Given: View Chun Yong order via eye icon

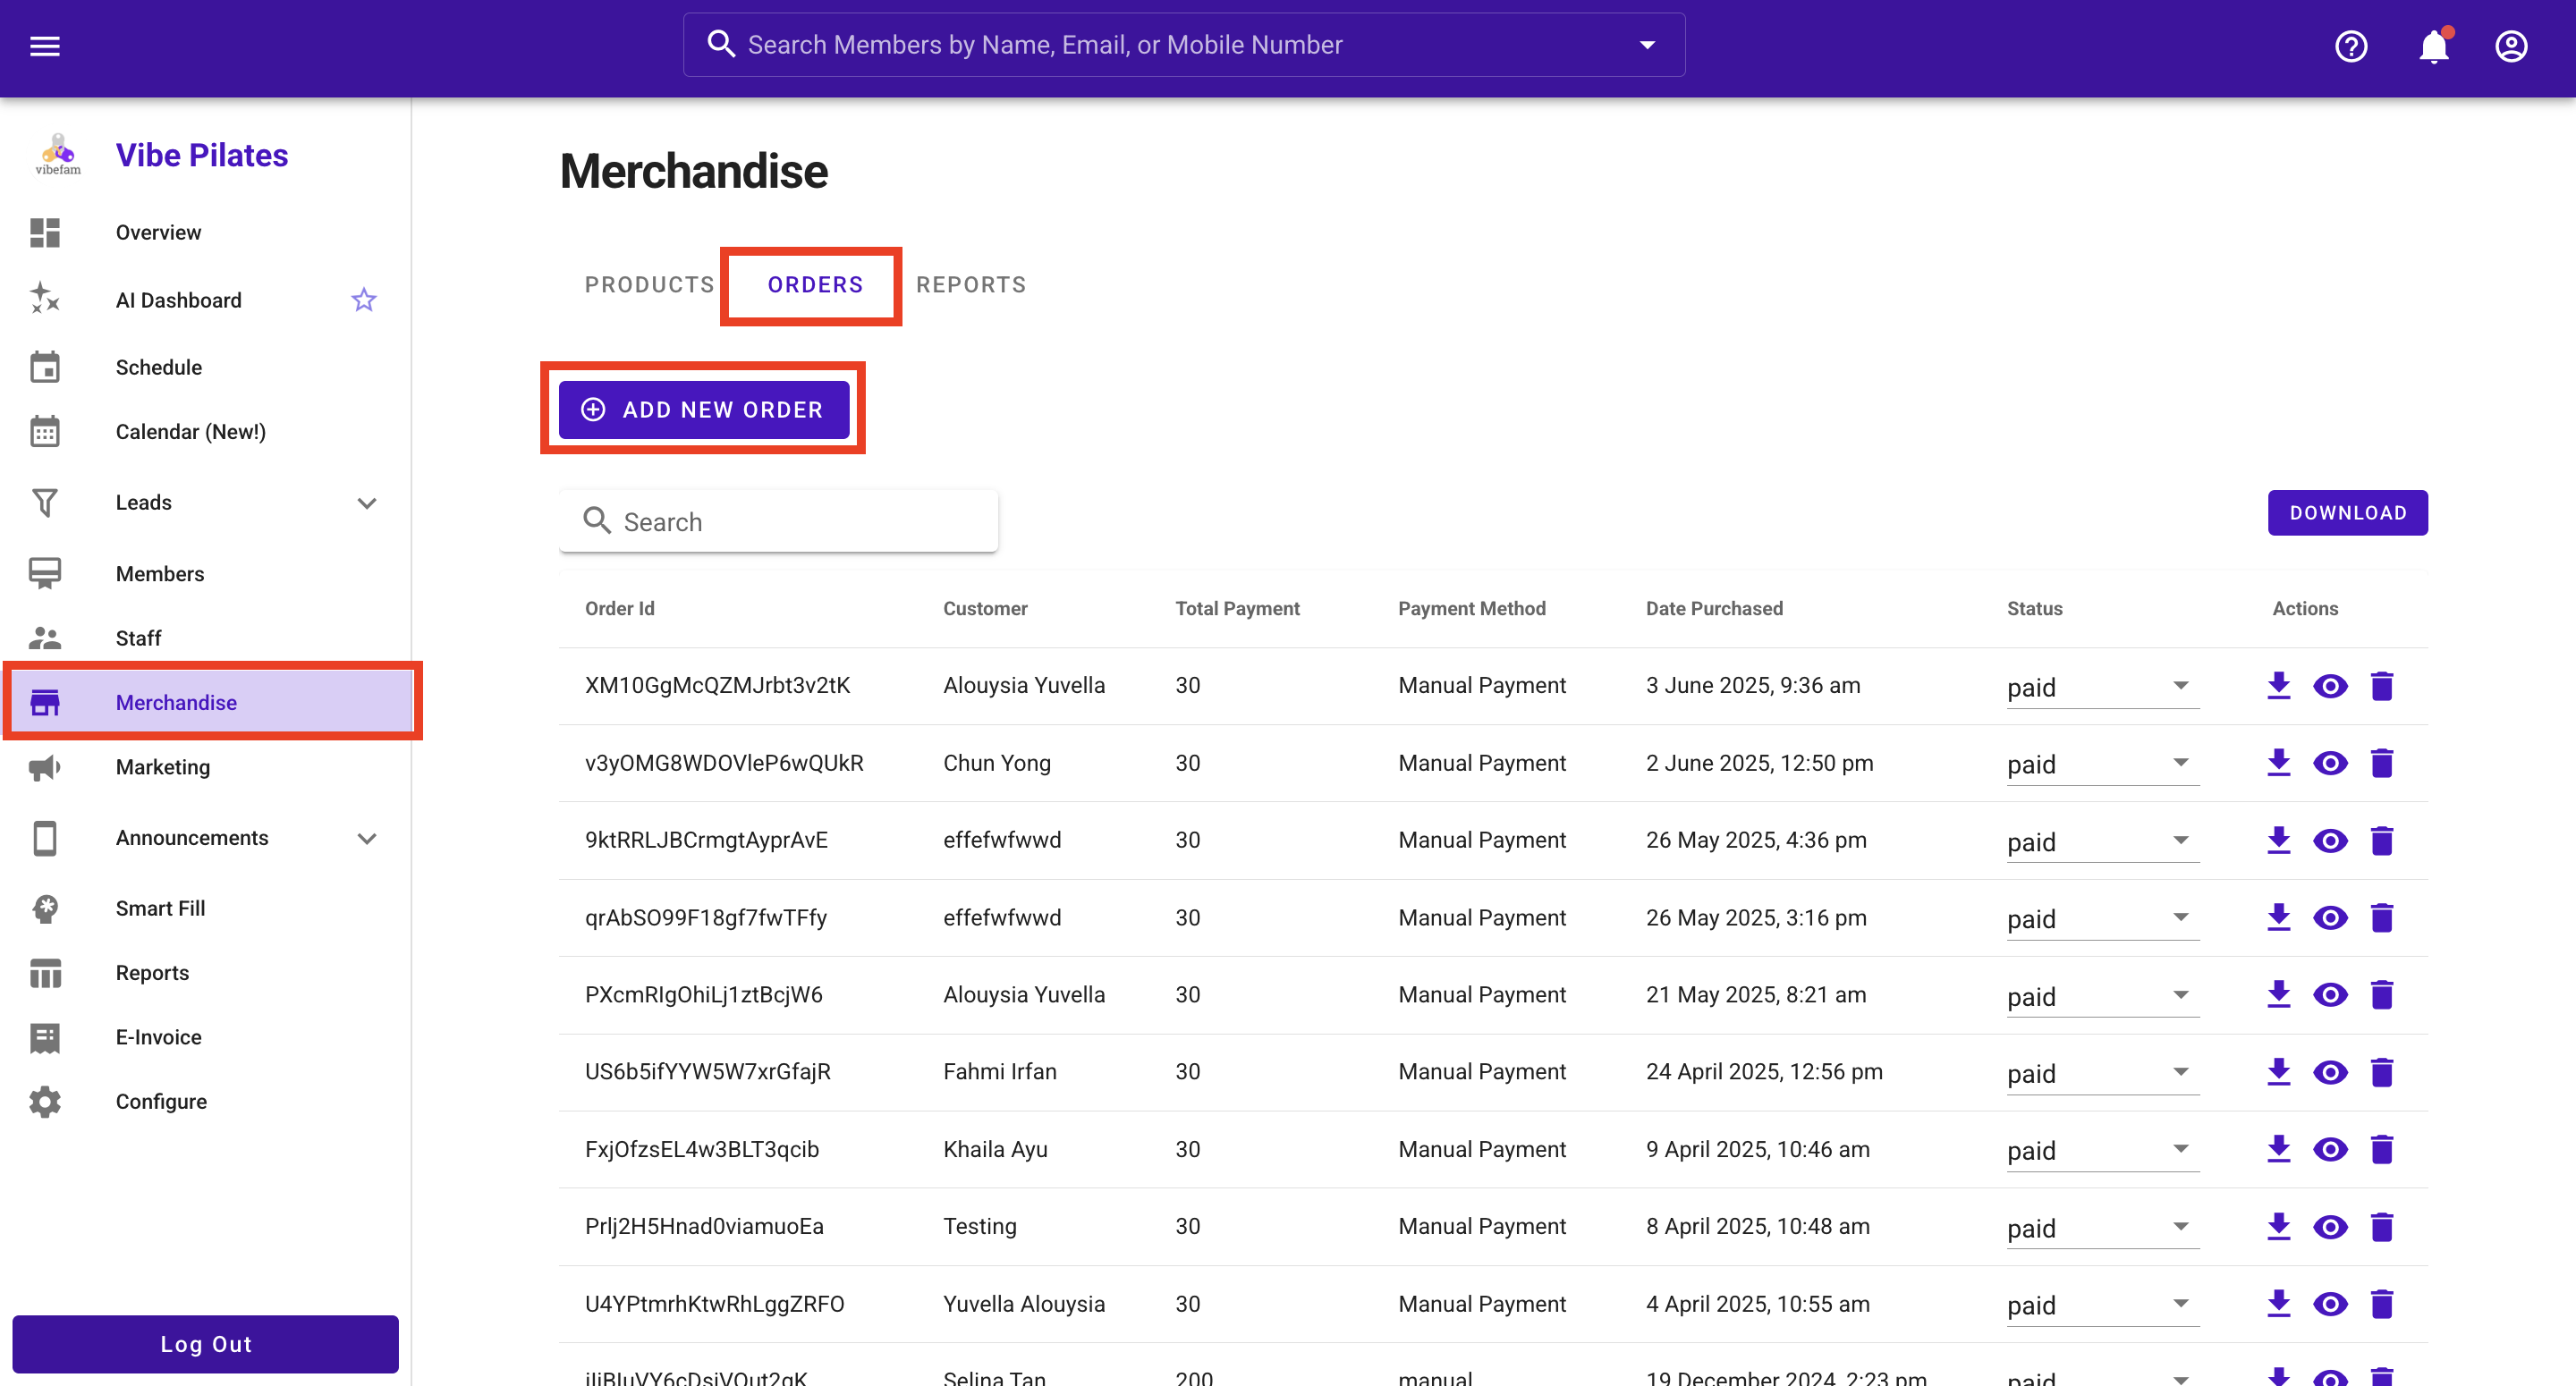Looking at the screenshot, I should (2330, 763).
